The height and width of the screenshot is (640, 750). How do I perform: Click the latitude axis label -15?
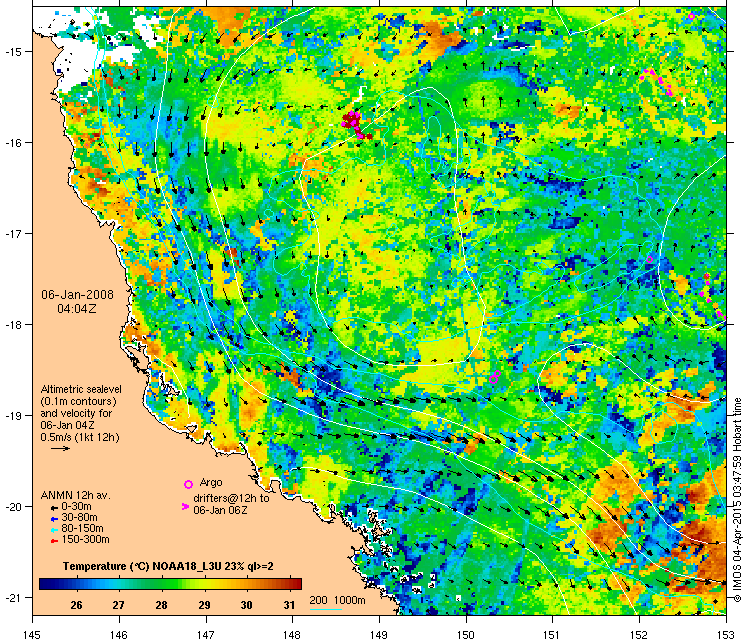13,51
